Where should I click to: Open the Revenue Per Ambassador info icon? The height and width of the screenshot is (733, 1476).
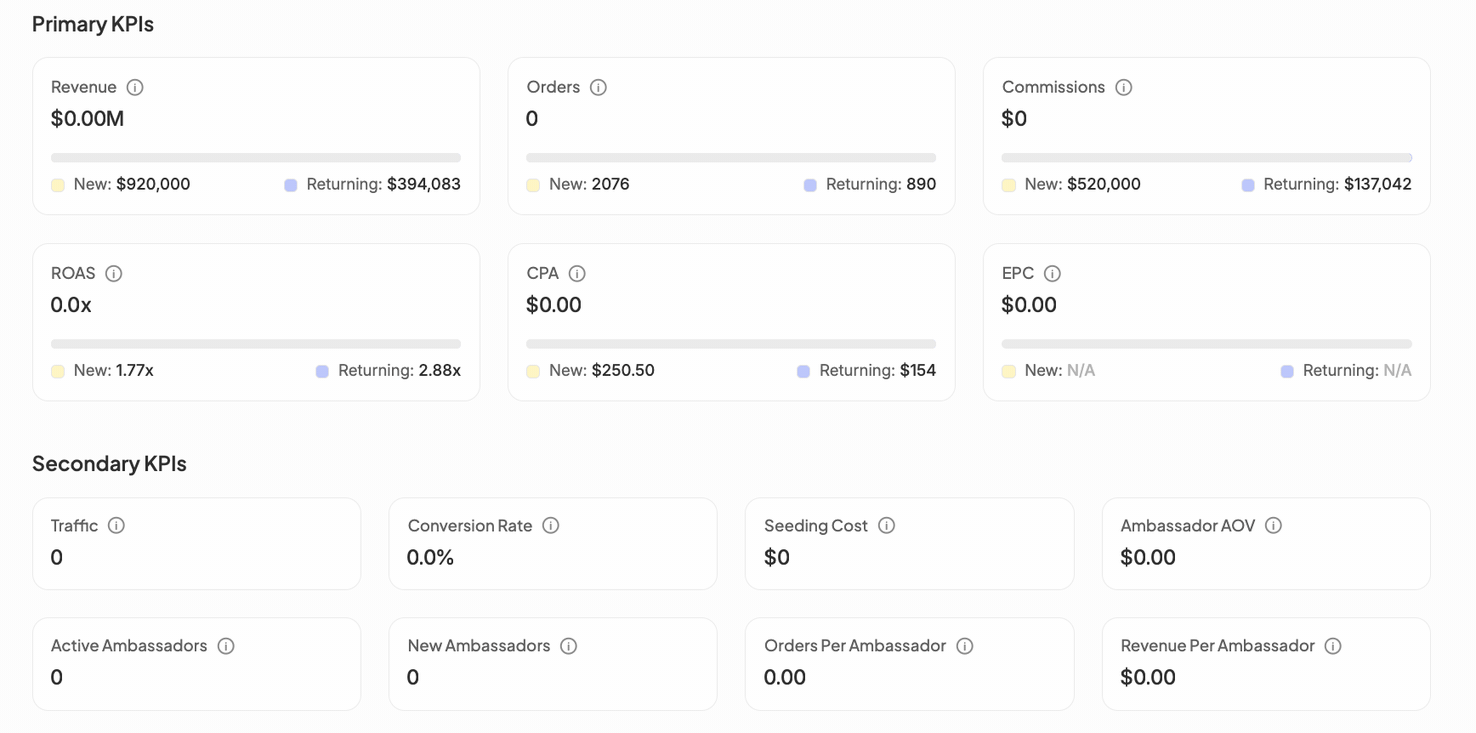1332,646
